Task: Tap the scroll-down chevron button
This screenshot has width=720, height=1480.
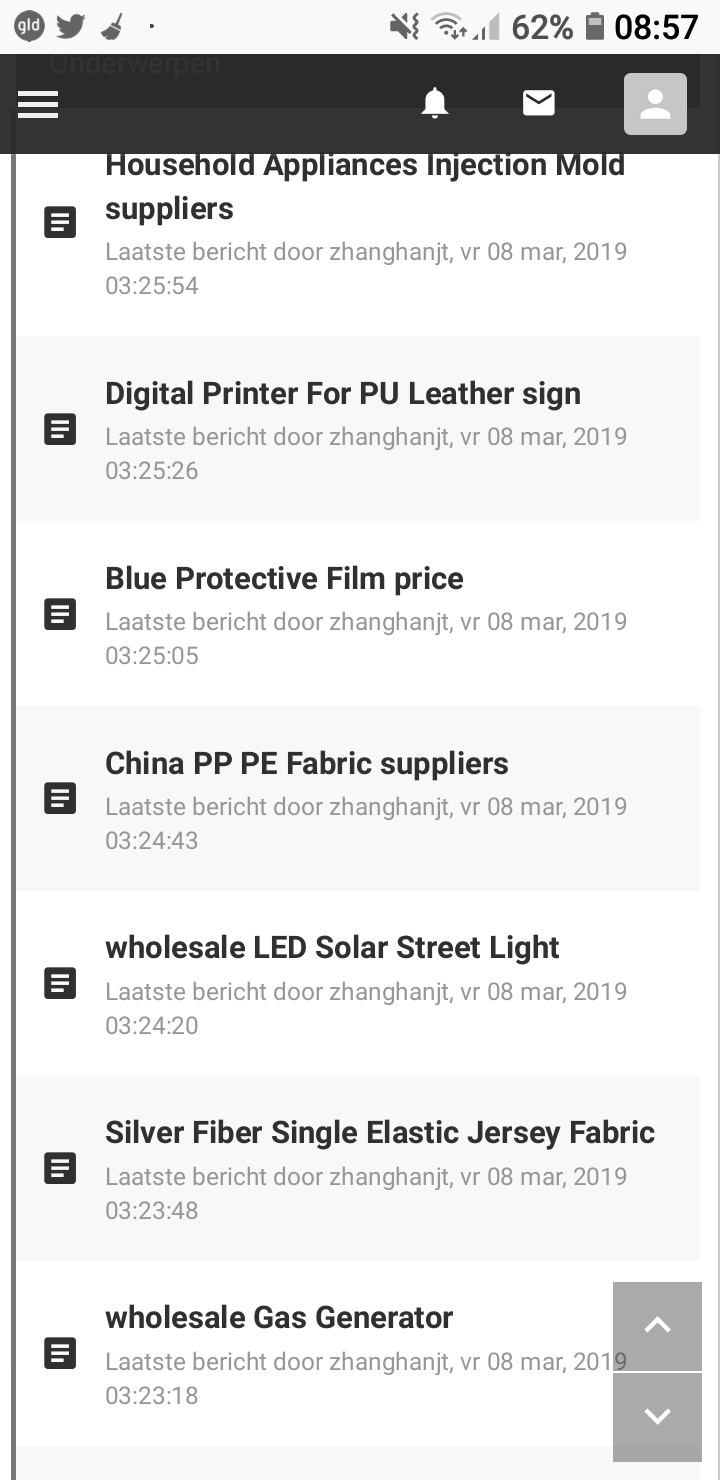Action: click(657, 1417)
